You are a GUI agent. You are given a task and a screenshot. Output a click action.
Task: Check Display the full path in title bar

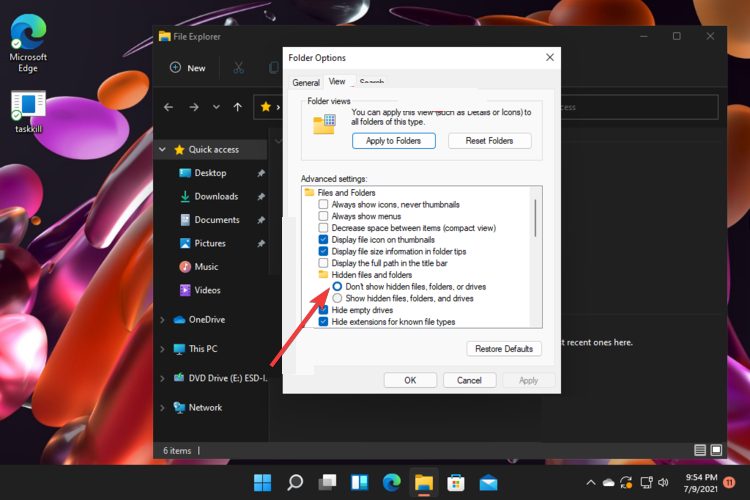click(x=323, y=263)
